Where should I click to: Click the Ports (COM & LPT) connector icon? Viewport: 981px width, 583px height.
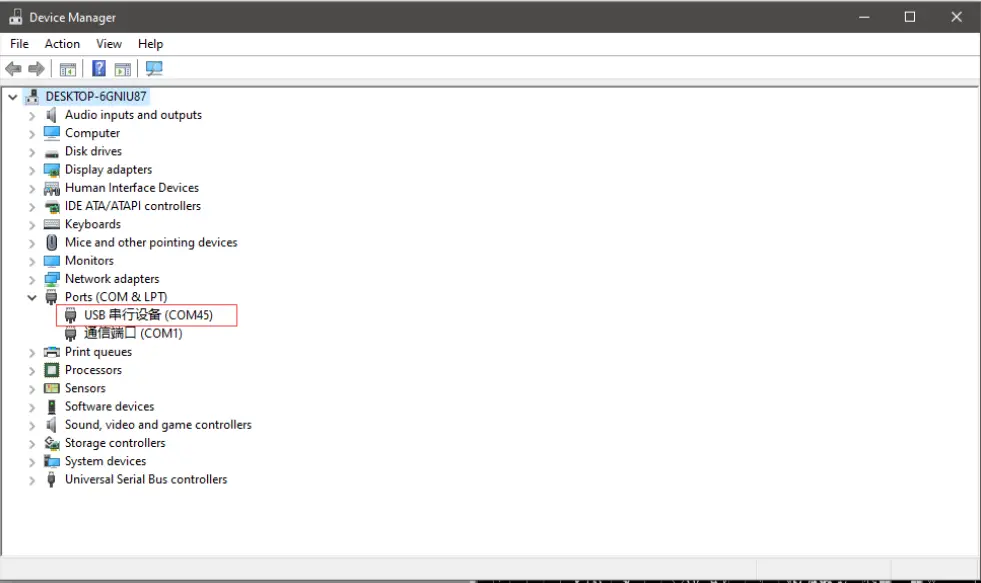coord(51,297)
